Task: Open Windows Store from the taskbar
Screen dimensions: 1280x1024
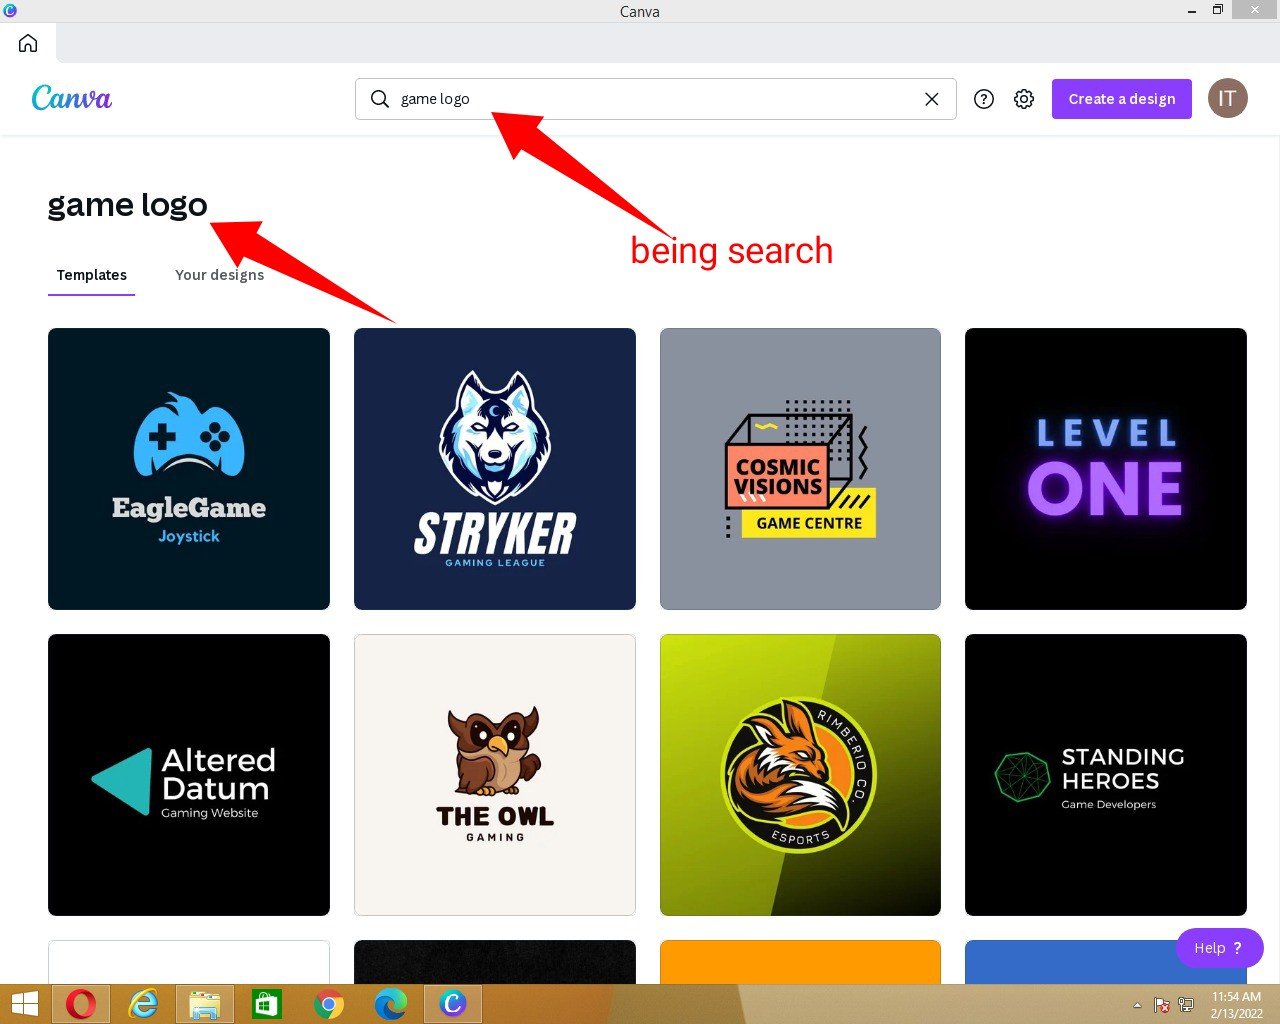Action: tap(267, 1004)
